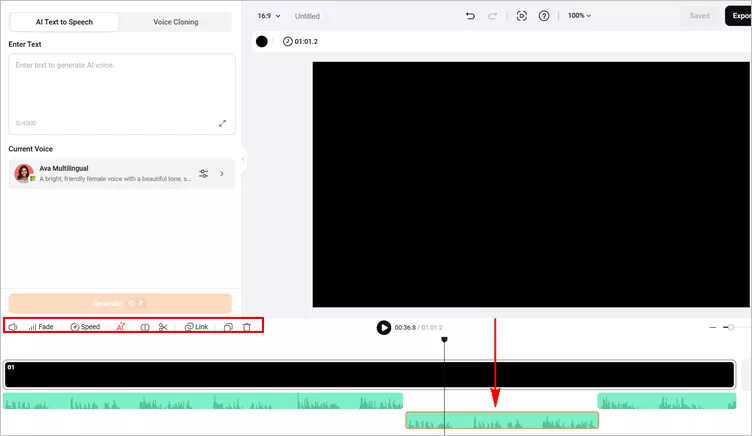Duplicate the selected clip with copy icon
The image size is (752, 436).
(228, 327)
